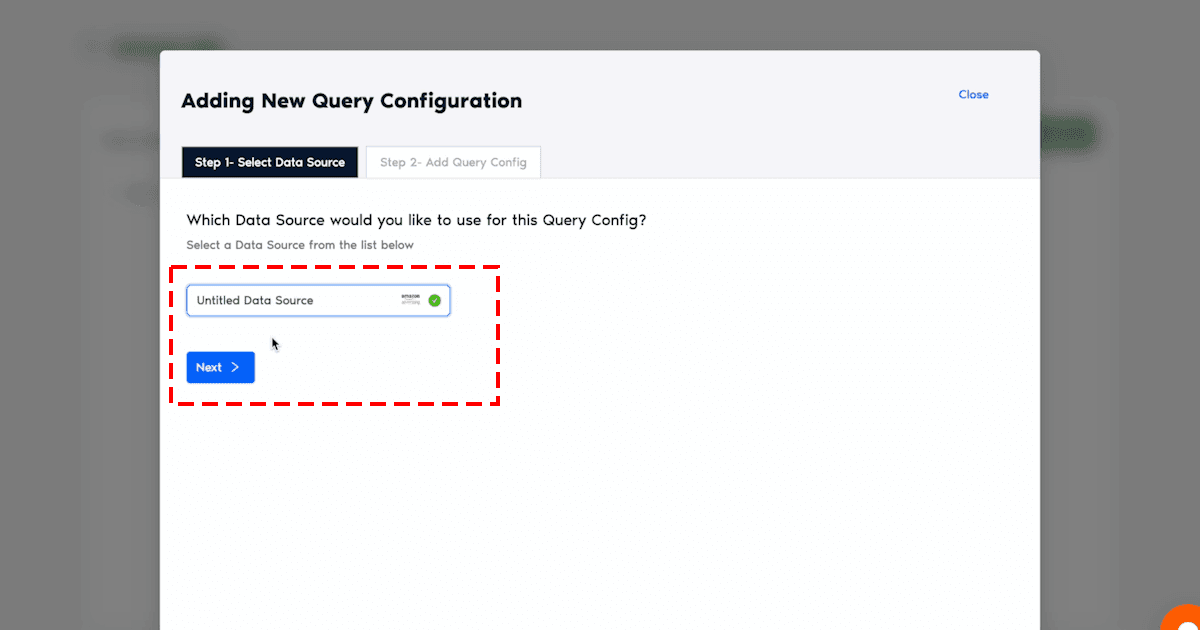This screenshot has height=630, width=1200.
Task: Click the 'Adding New Query Configuration' heading
Action: (351, 101)
